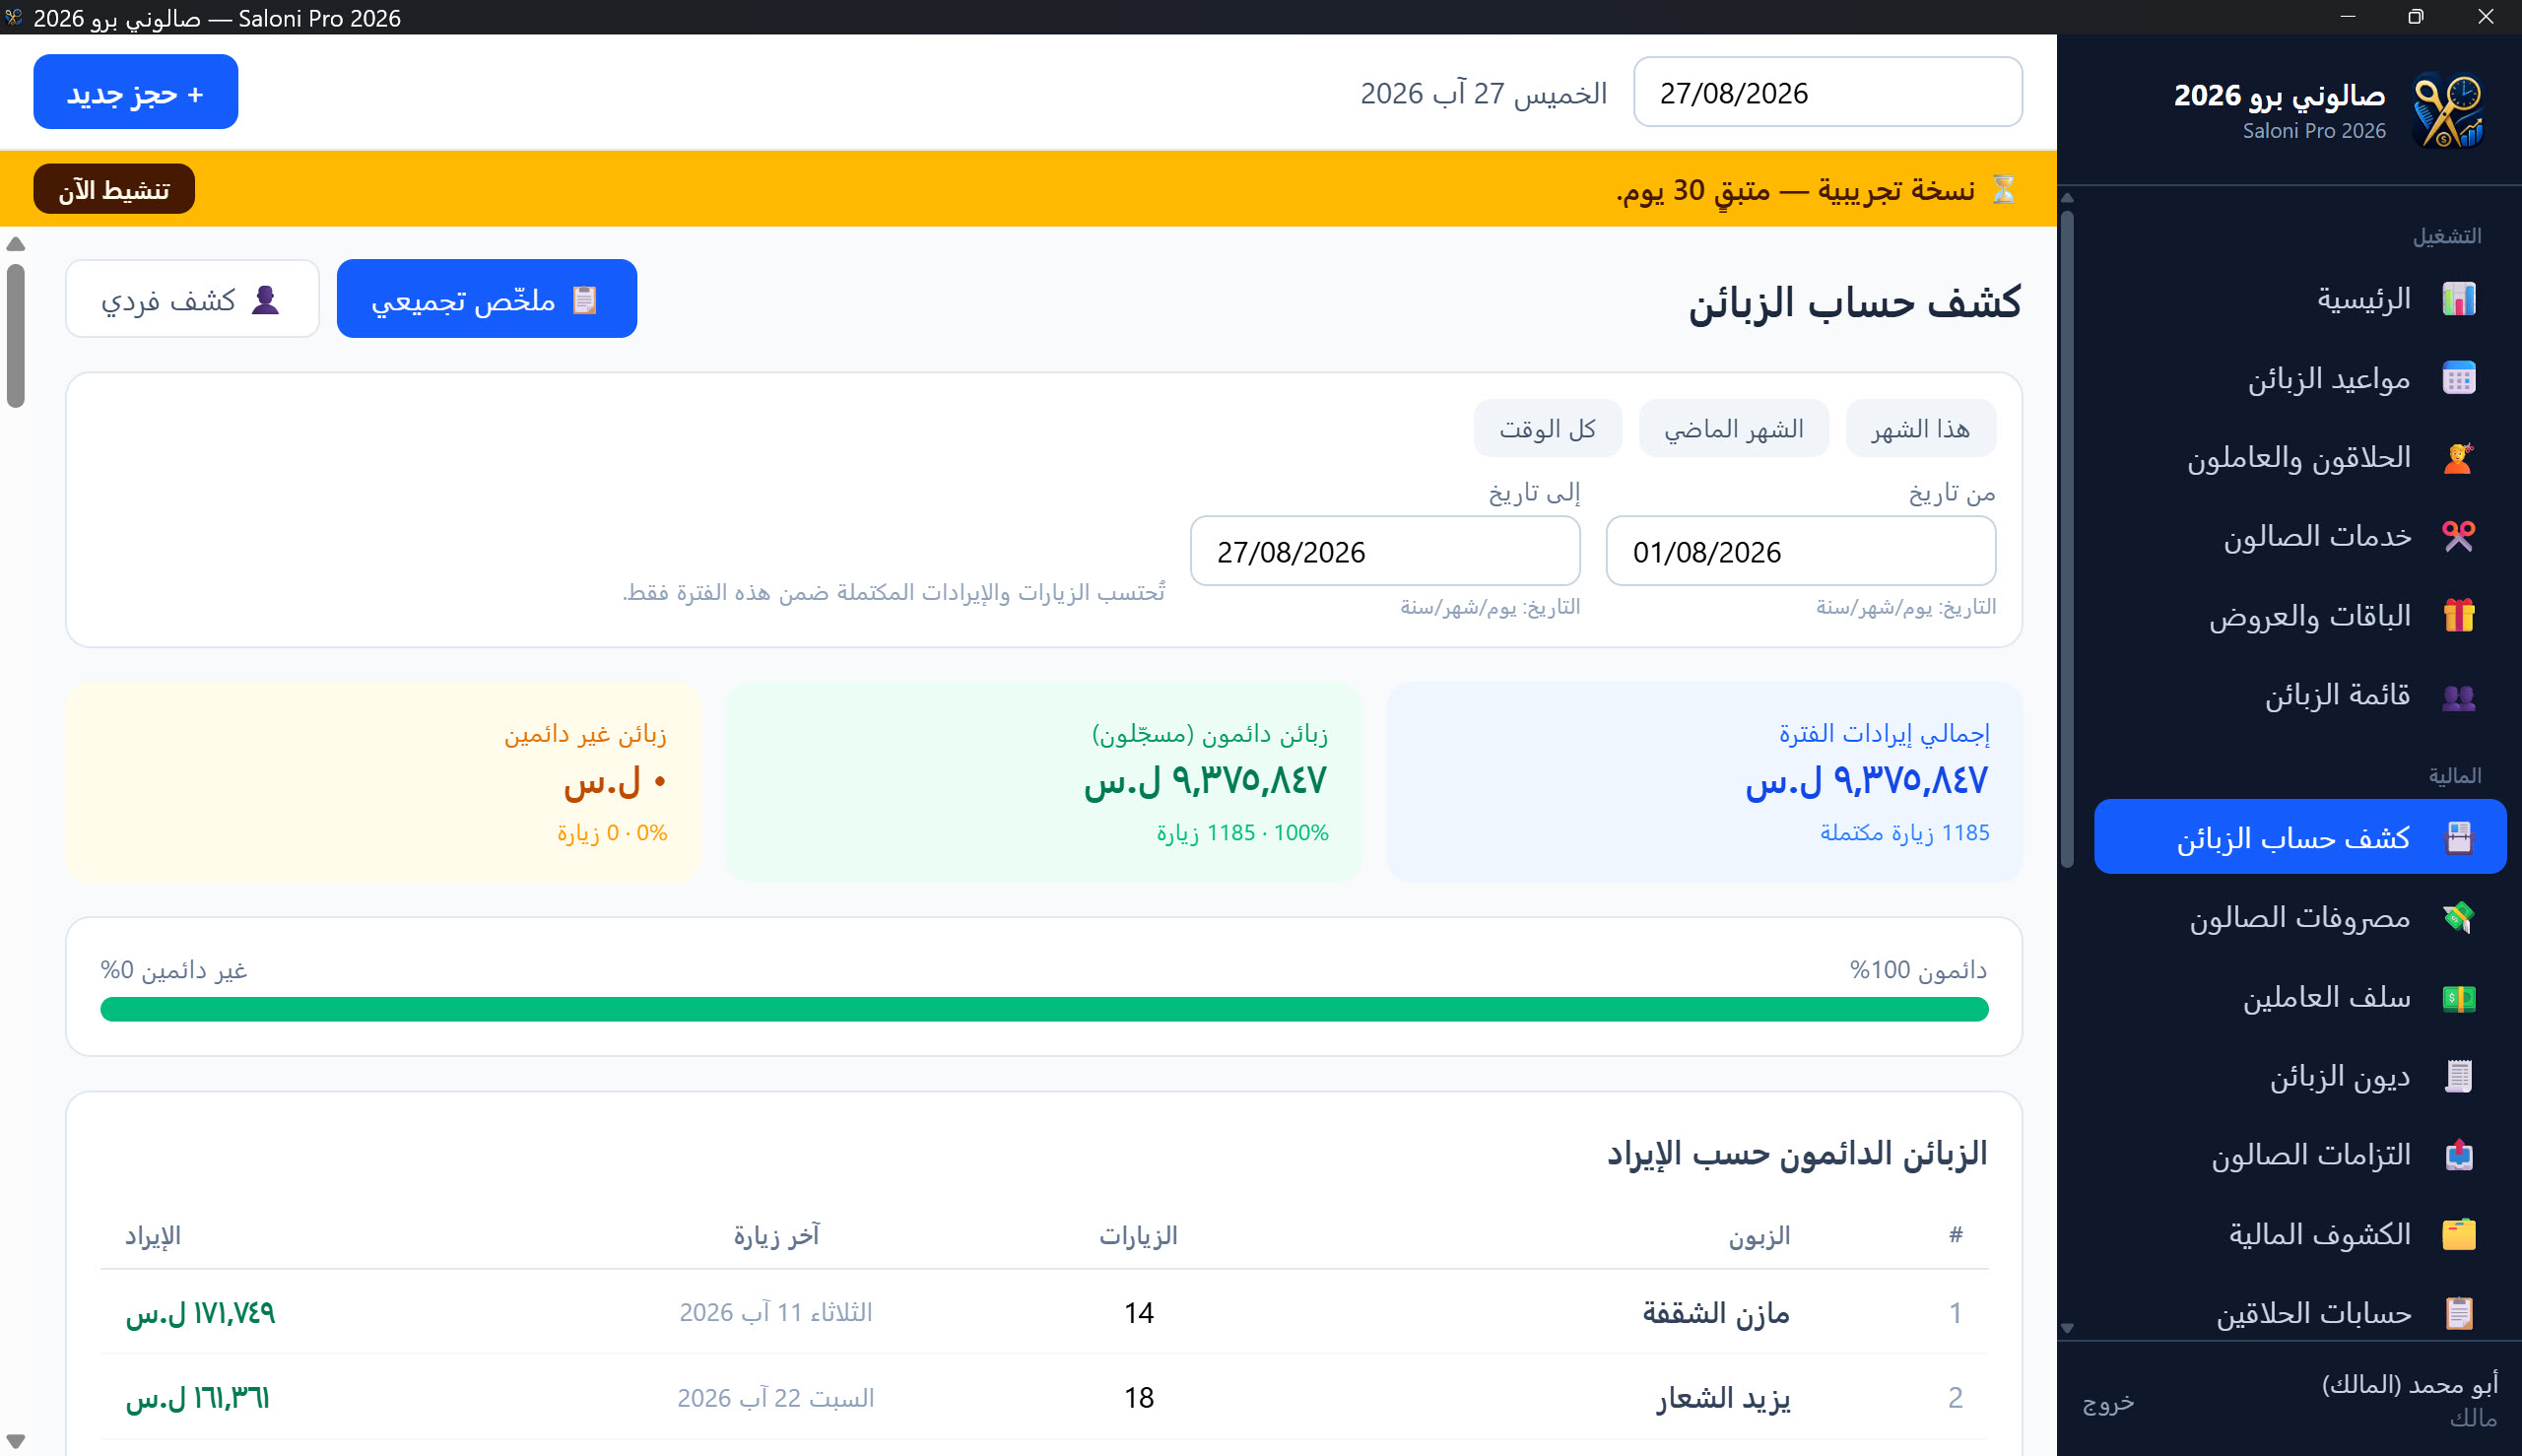
Task: Open التزامات الصالون menu item
Action: coord(2300,1156)
